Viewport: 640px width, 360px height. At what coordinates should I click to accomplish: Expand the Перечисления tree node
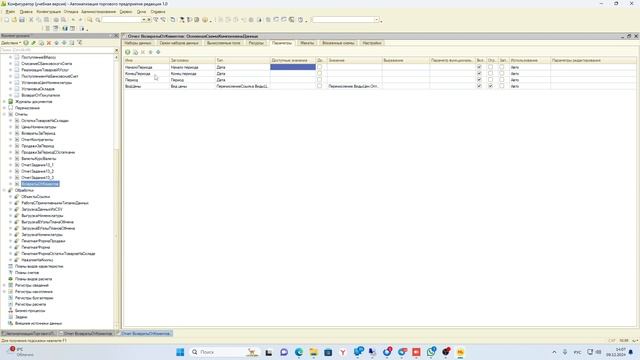4,108
